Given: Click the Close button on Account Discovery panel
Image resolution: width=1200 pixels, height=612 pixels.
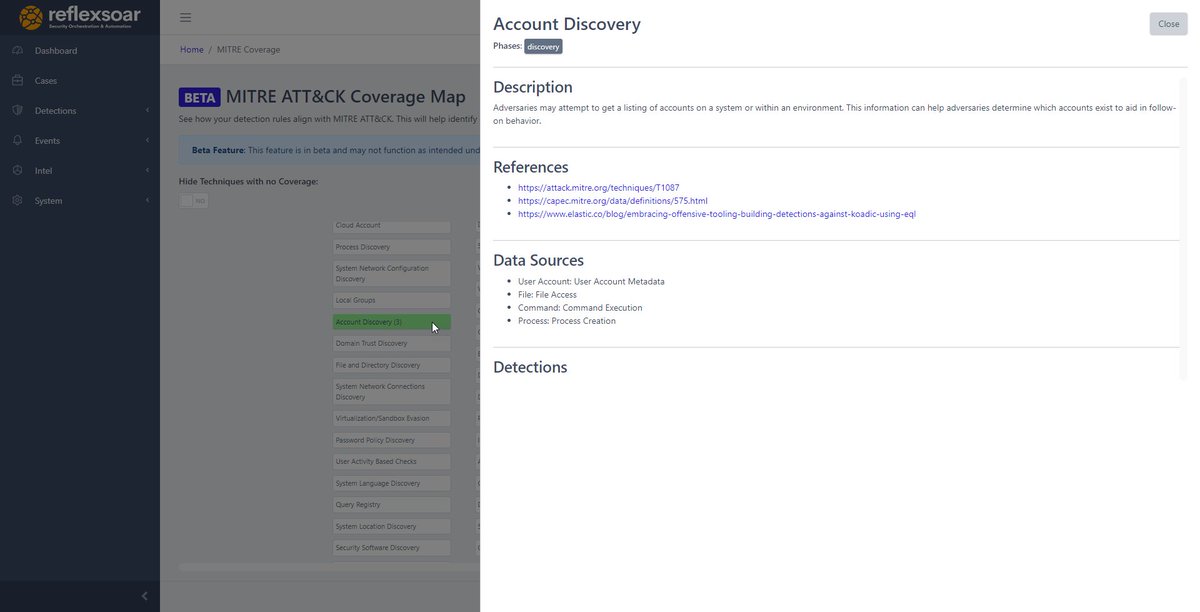Looking at the screenshot, I should point(1167,23).
